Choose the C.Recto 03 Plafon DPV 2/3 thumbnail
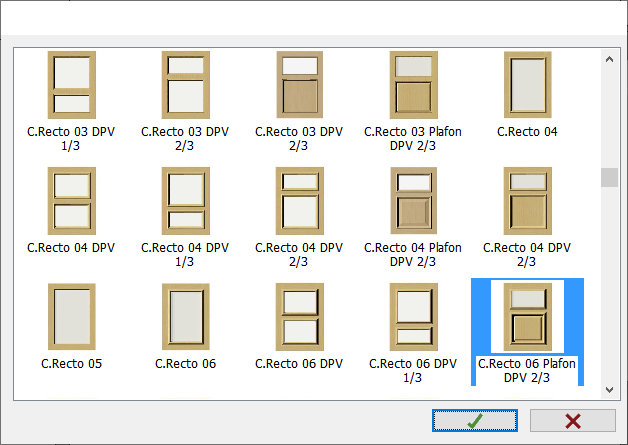The width and height of the screenshot is (628, 445). [414, 85]
